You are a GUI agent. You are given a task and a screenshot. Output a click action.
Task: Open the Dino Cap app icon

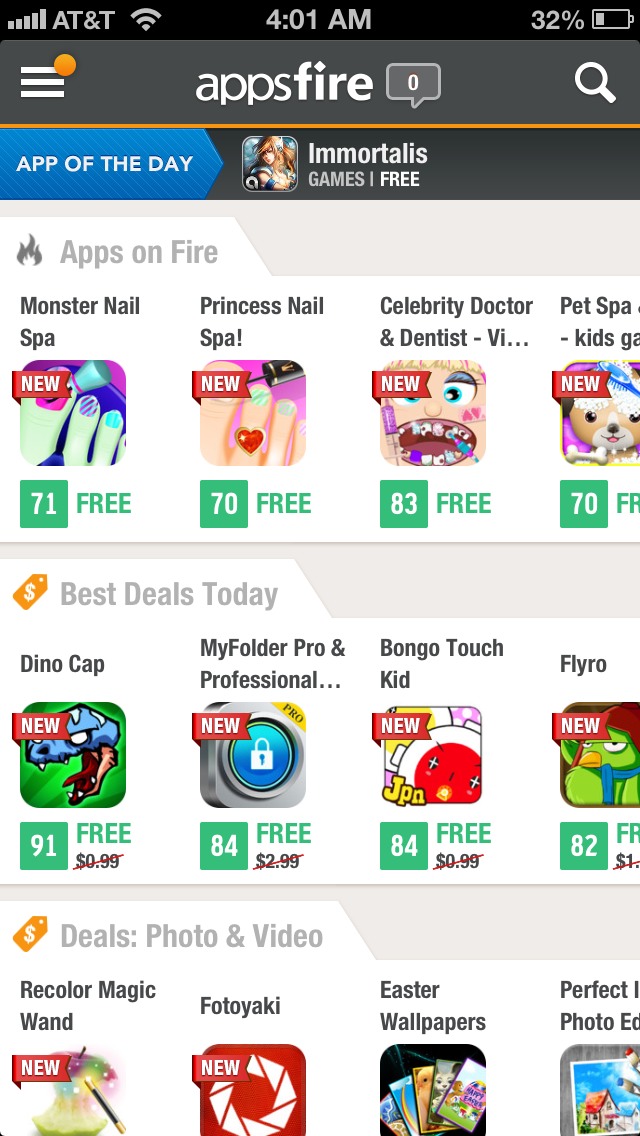(72, 755)
